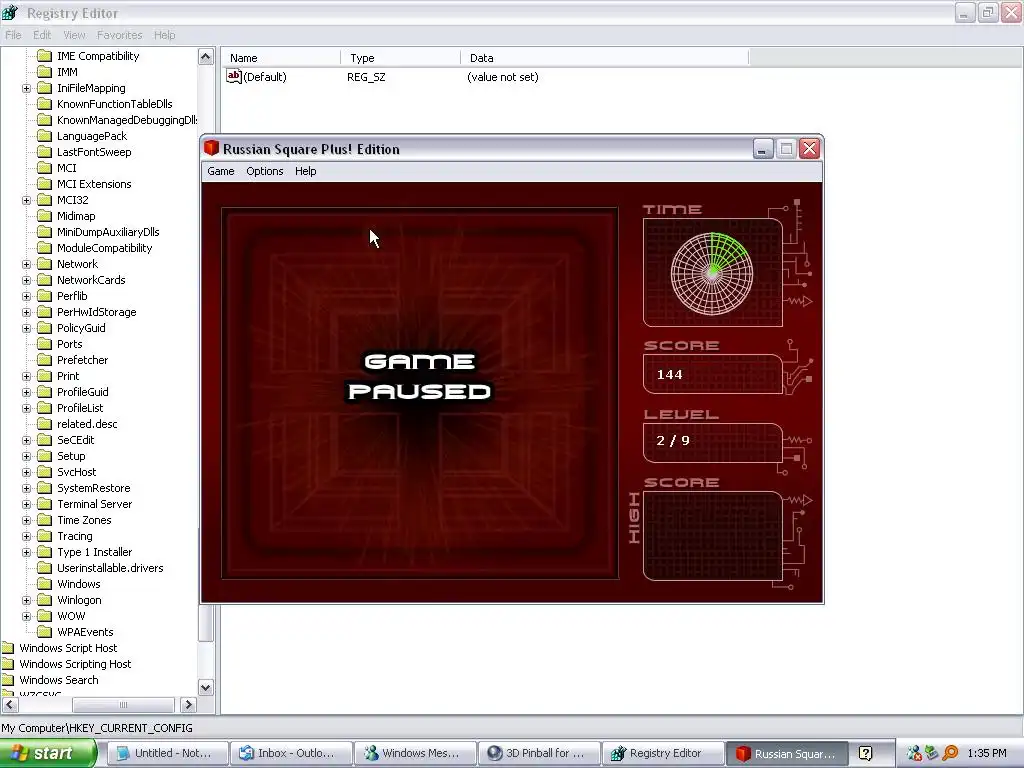This screenshot has height=768, width=1024.
Task: Select the PolicyGuid tree item
Action: point(81,328)
